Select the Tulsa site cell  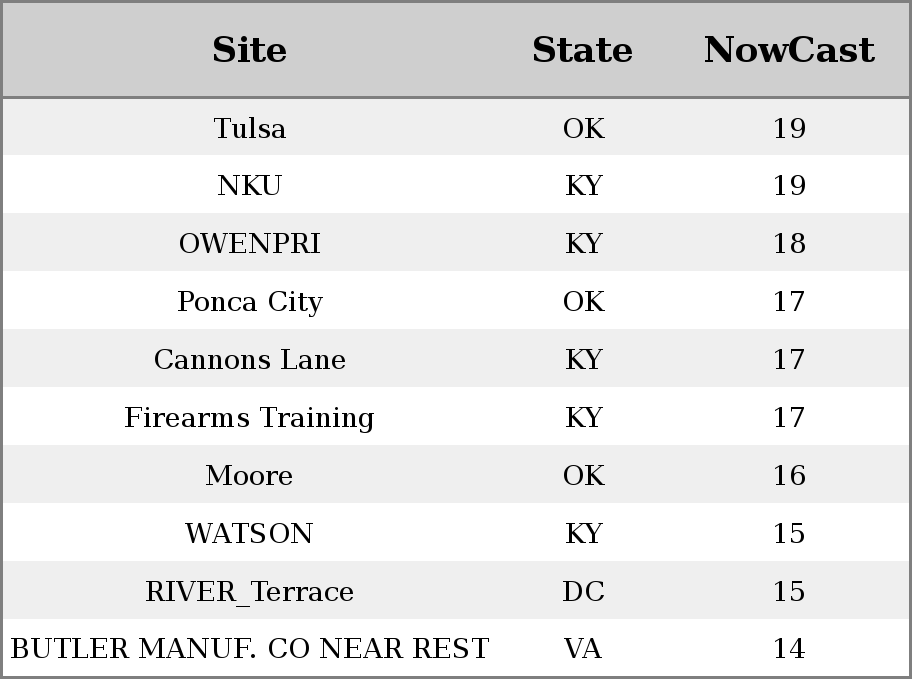click(x=250, y=128)
